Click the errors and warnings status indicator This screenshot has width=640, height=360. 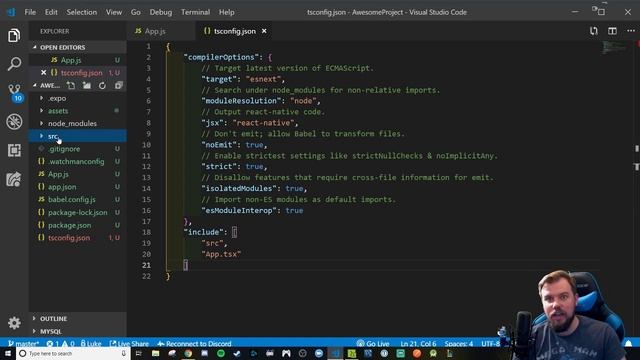[60, 344]
